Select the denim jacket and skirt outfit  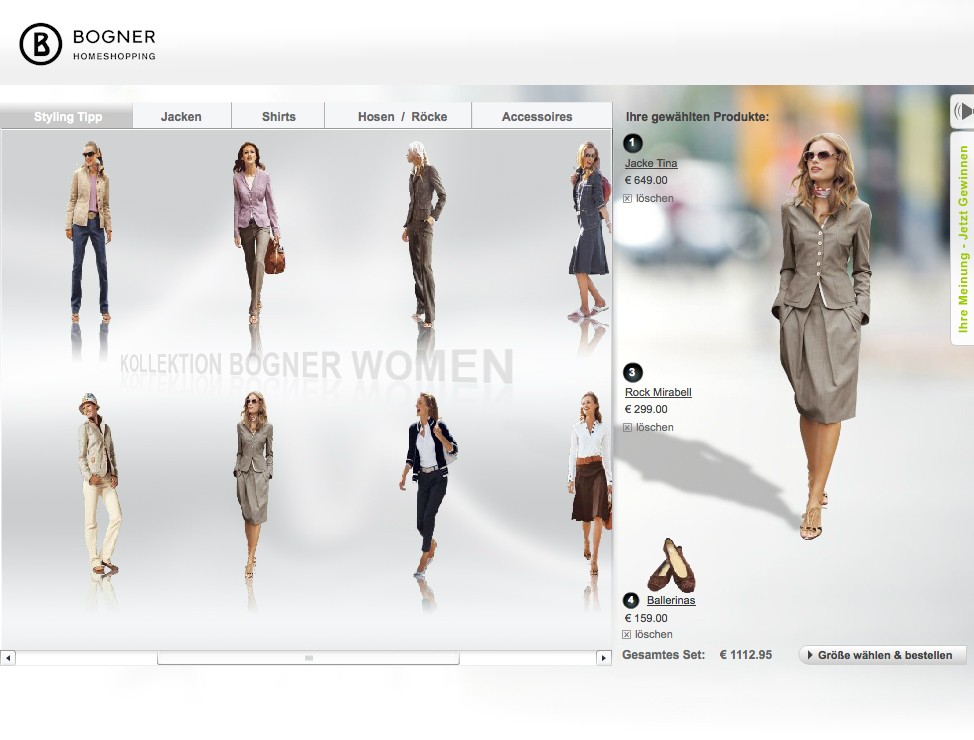point(589,230)
